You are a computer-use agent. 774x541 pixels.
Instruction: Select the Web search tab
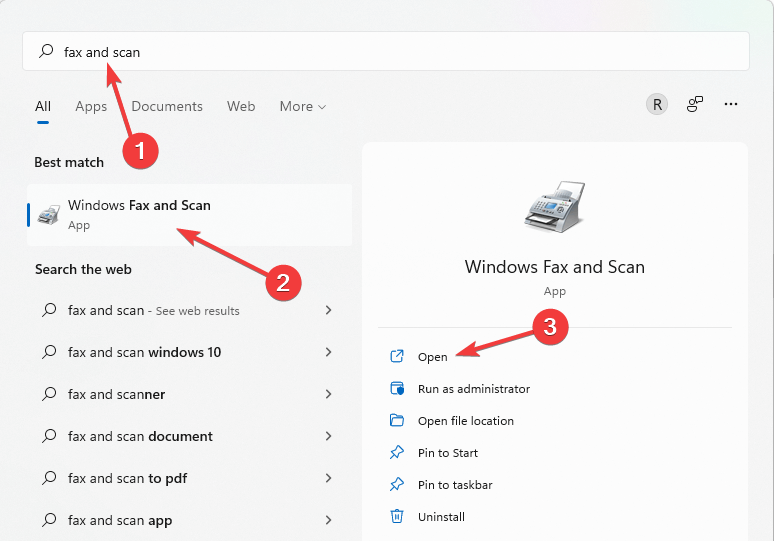pyautogui.click(x=241, y=106)
